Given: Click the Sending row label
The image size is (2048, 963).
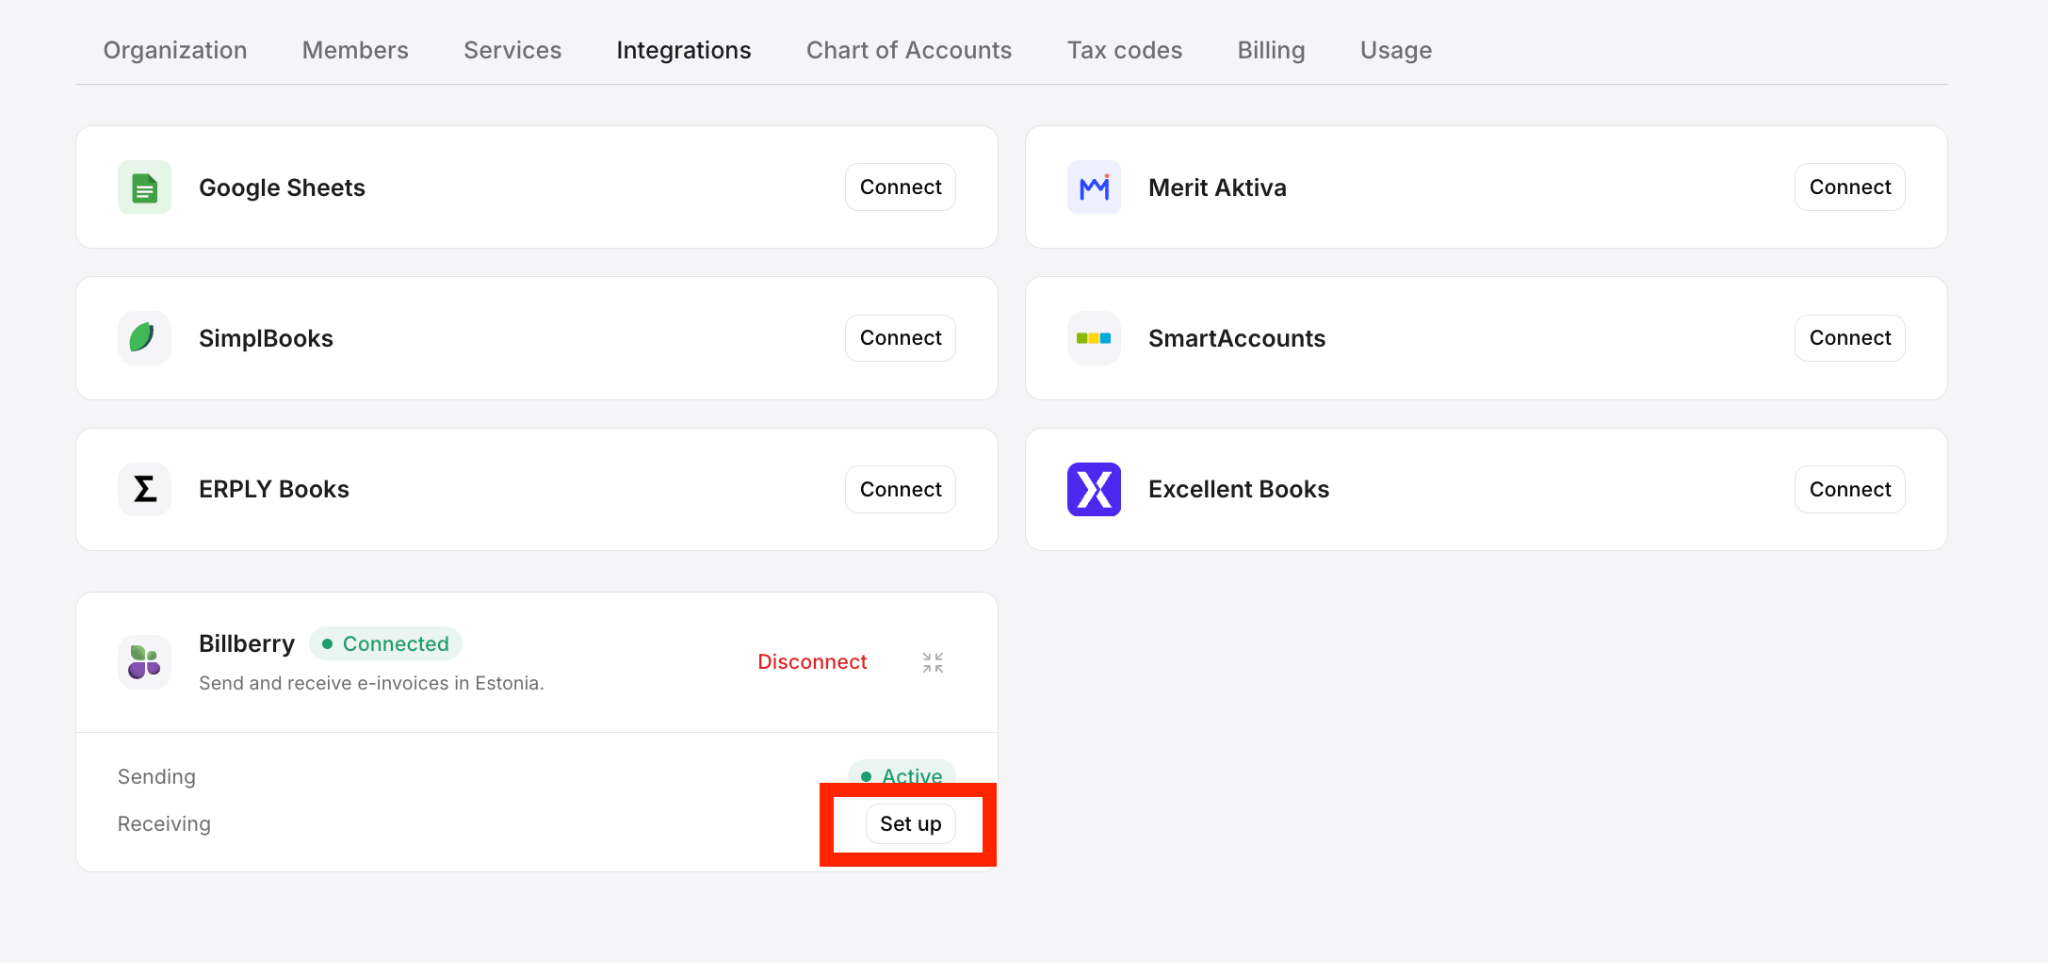Looking at the screenshot, I should [157, 777].
